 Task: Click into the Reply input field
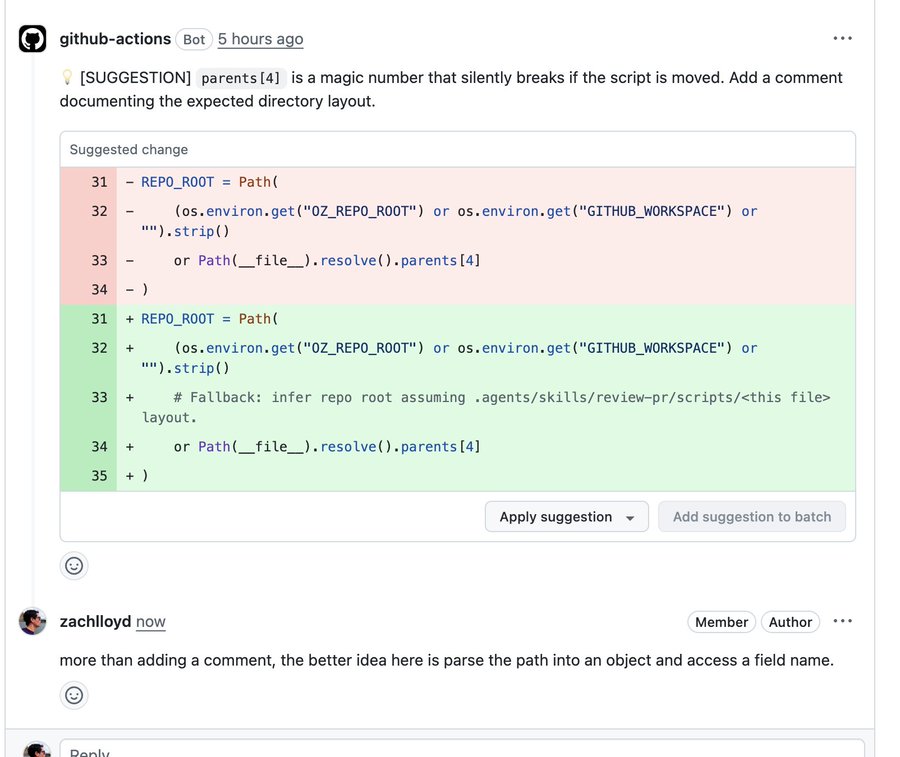coord(462,748)
